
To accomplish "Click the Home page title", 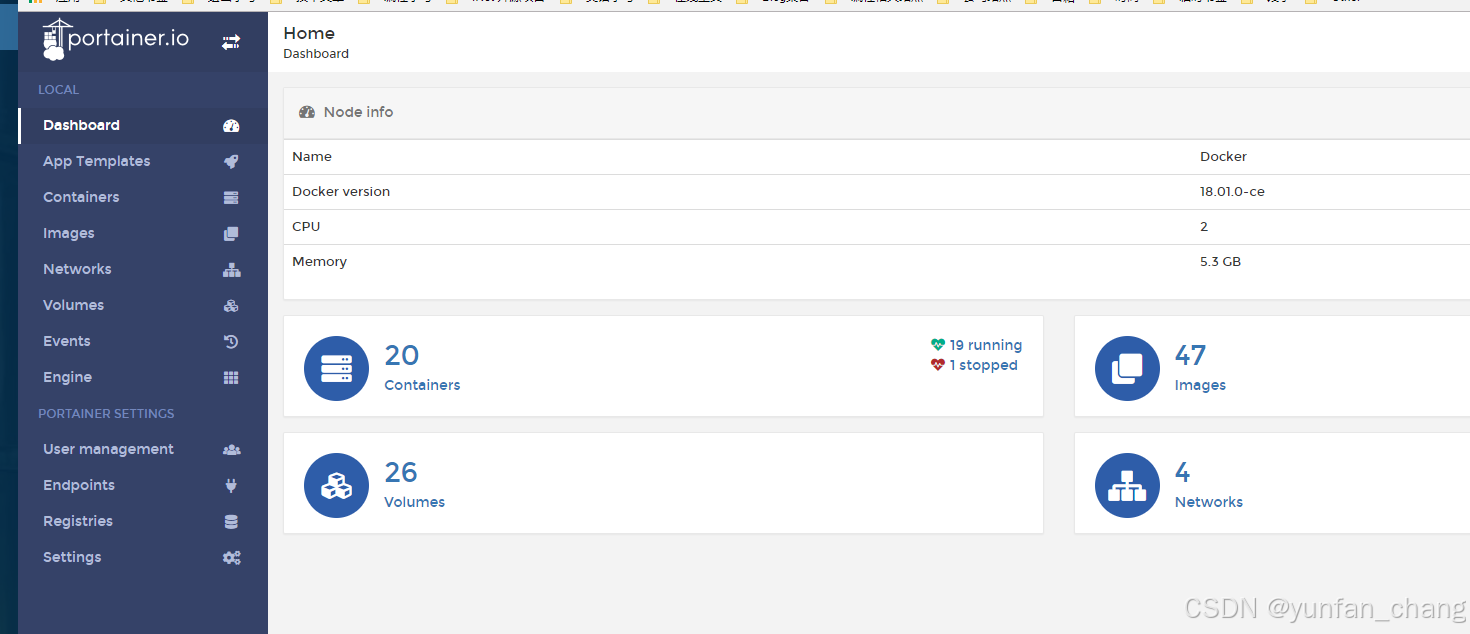I will tap(309, 33).
